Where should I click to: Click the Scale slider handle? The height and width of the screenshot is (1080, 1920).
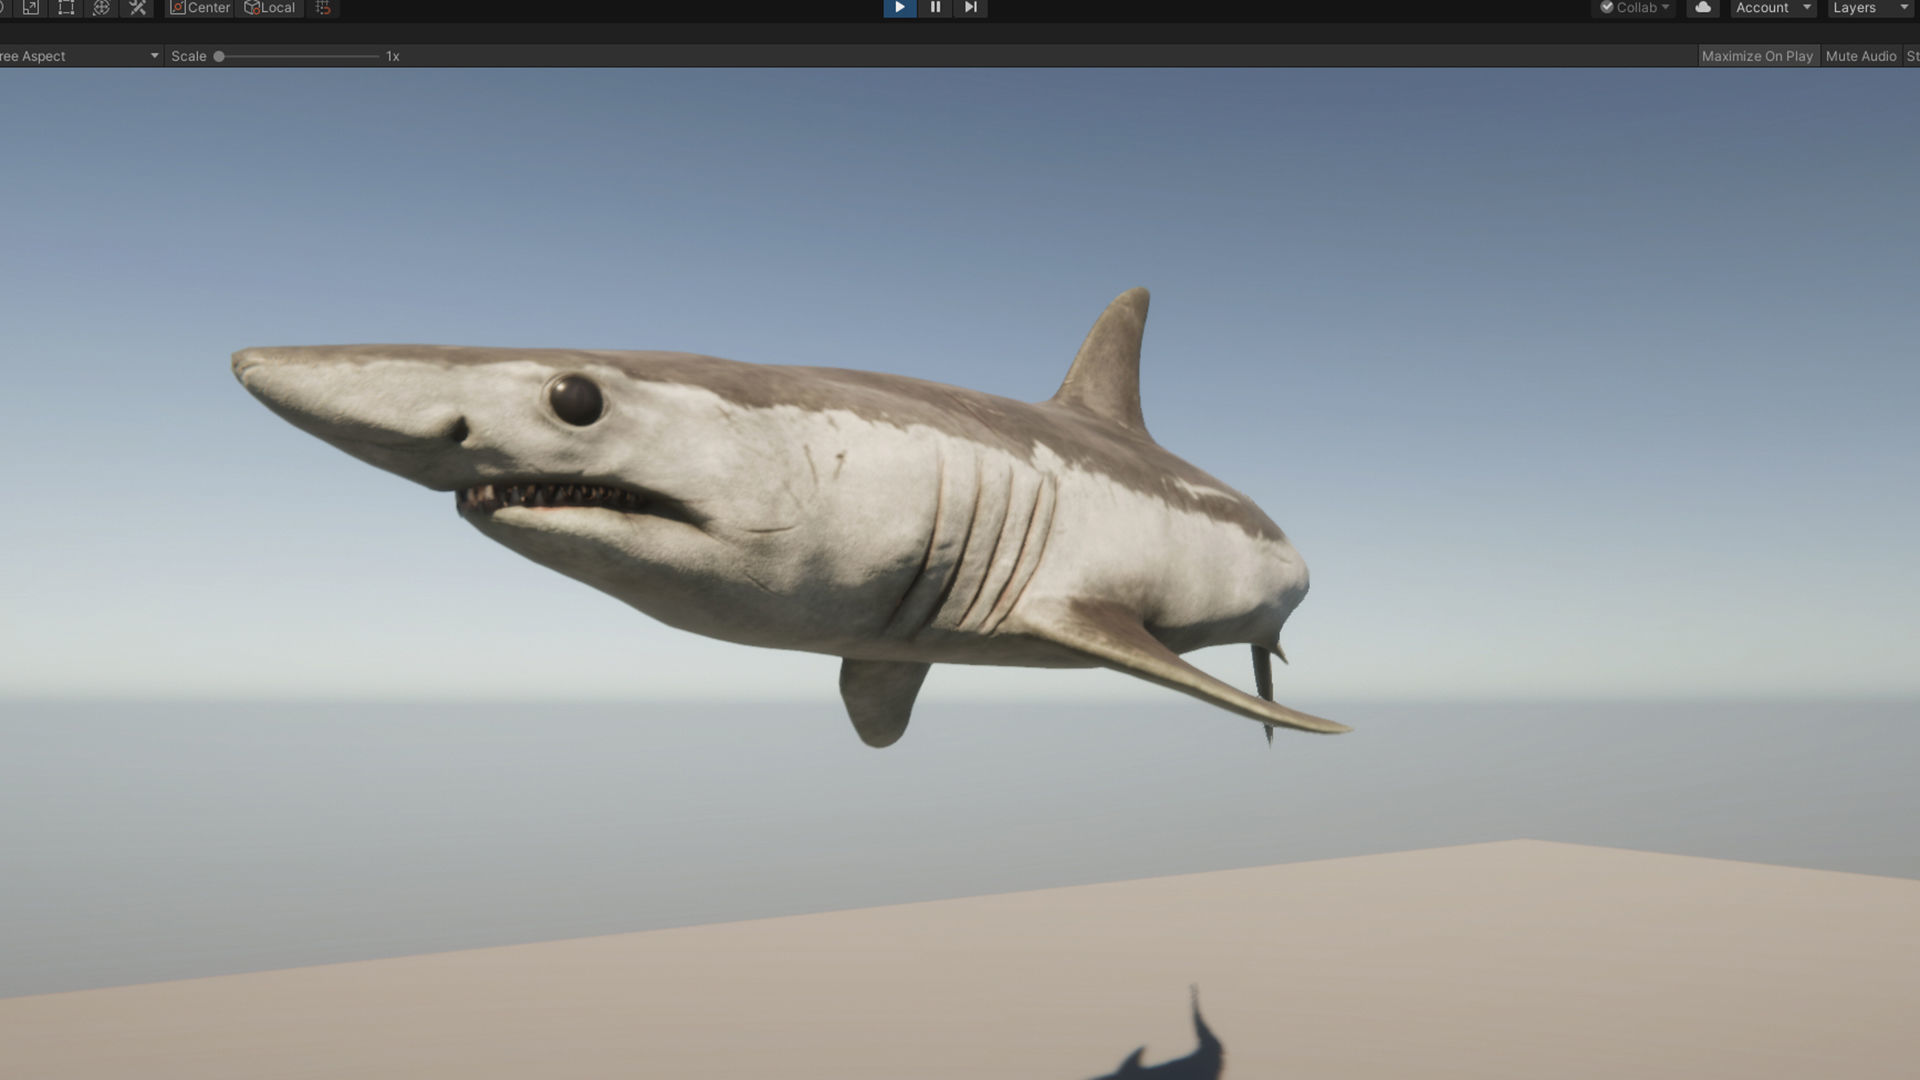pyautogui.click(x=219, y=56)
